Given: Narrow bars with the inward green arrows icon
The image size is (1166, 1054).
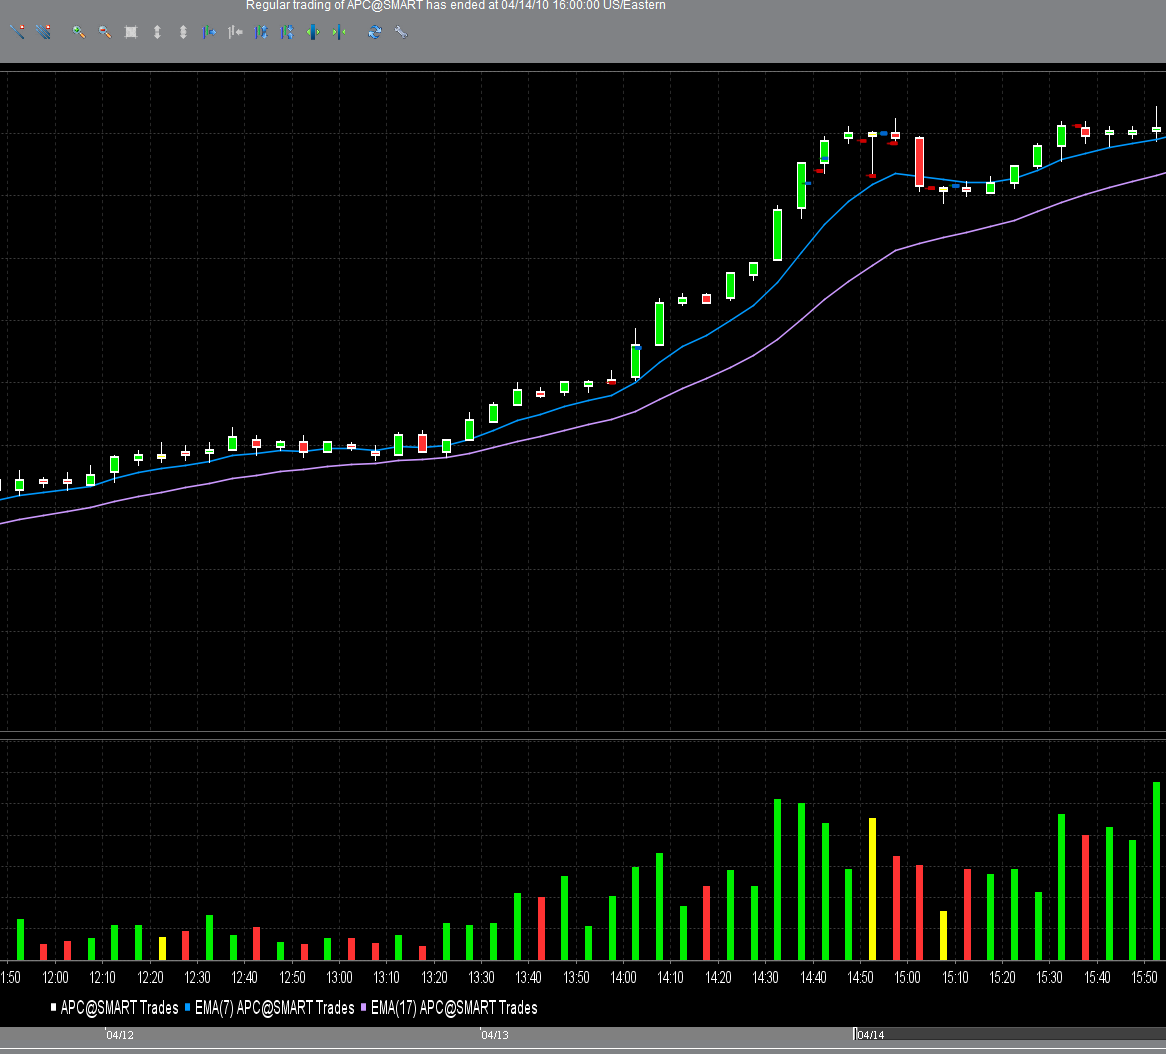Looking at the screenshot, I should (x=339, y=32).
